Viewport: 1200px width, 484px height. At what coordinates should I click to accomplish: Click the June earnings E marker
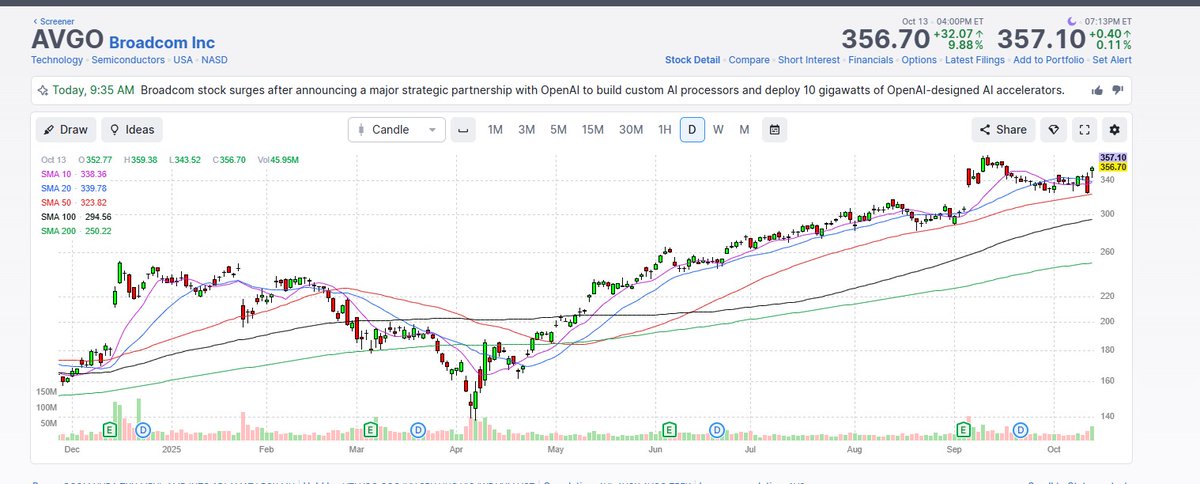coord(668,430)
